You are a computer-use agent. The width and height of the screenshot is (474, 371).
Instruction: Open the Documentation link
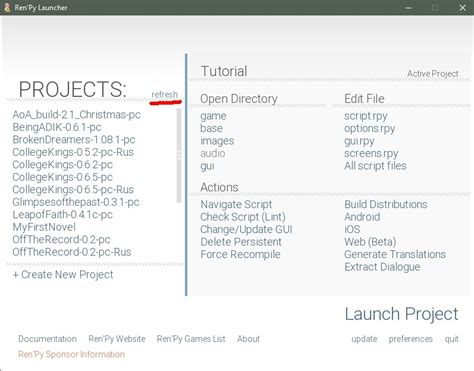tap(47, 339)
